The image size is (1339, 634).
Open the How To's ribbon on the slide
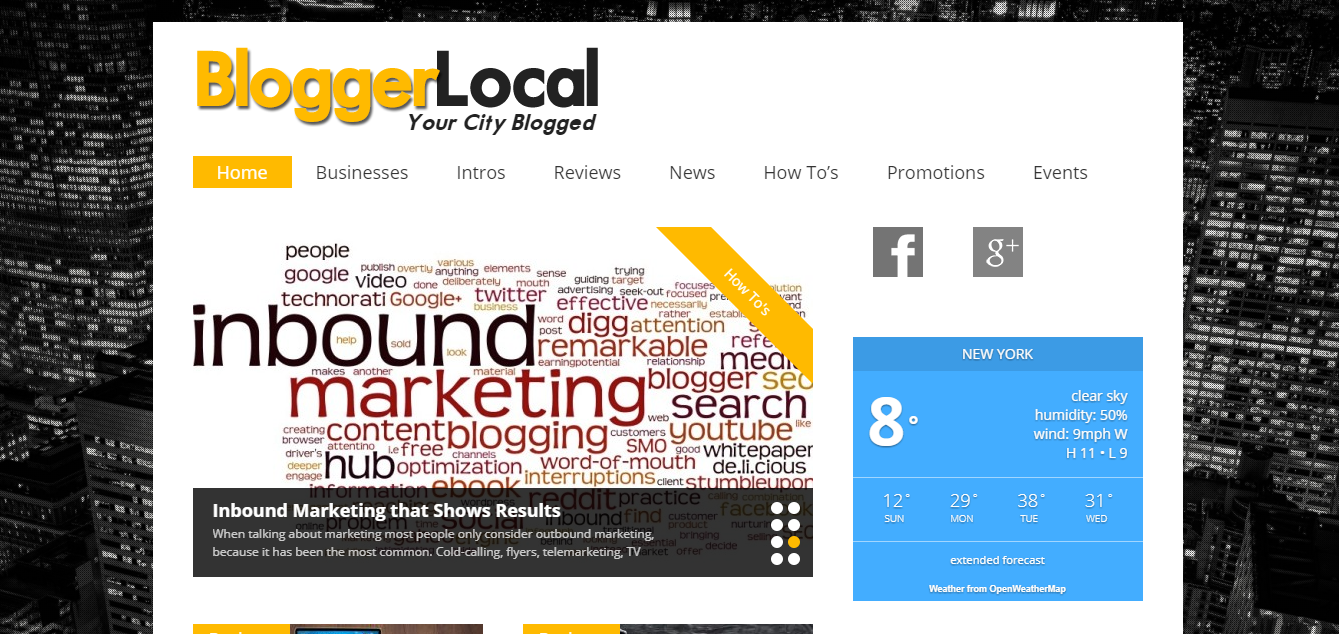(748, 293)
